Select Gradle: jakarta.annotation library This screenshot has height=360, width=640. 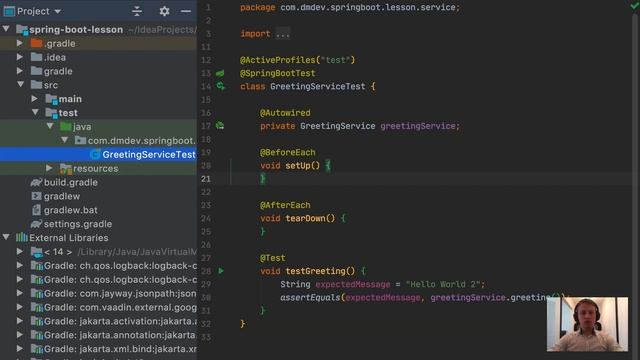(x=120, y=335)
